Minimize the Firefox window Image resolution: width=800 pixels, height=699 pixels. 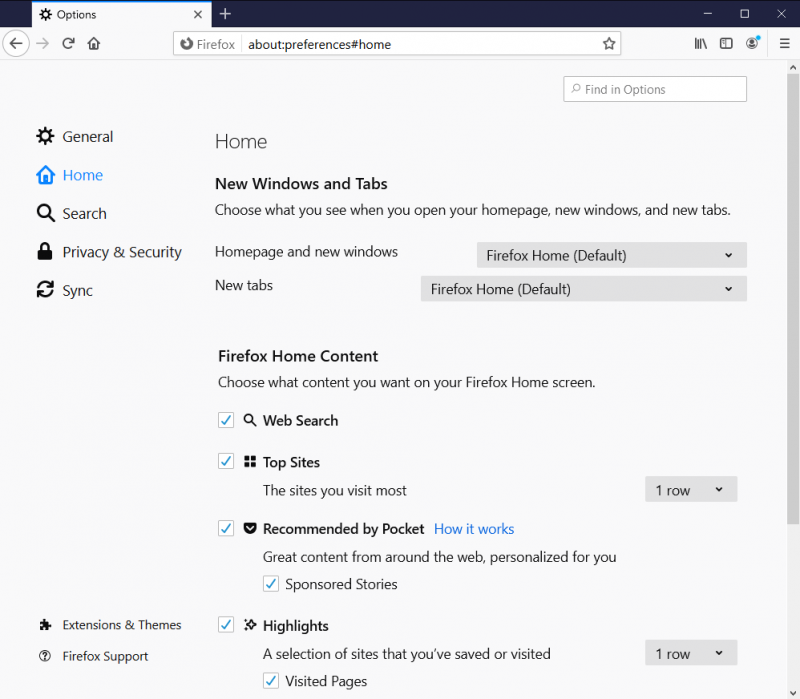[708, 14]
